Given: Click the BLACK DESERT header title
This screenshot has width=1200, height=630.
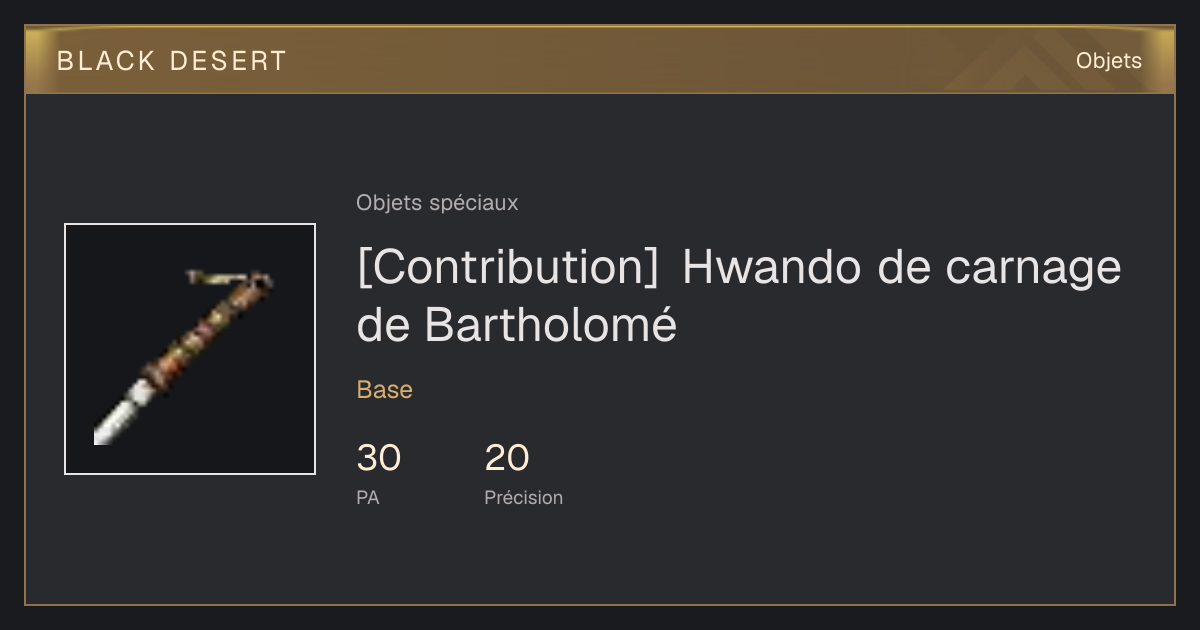Looking at the screenshot, I should [172, 61].
